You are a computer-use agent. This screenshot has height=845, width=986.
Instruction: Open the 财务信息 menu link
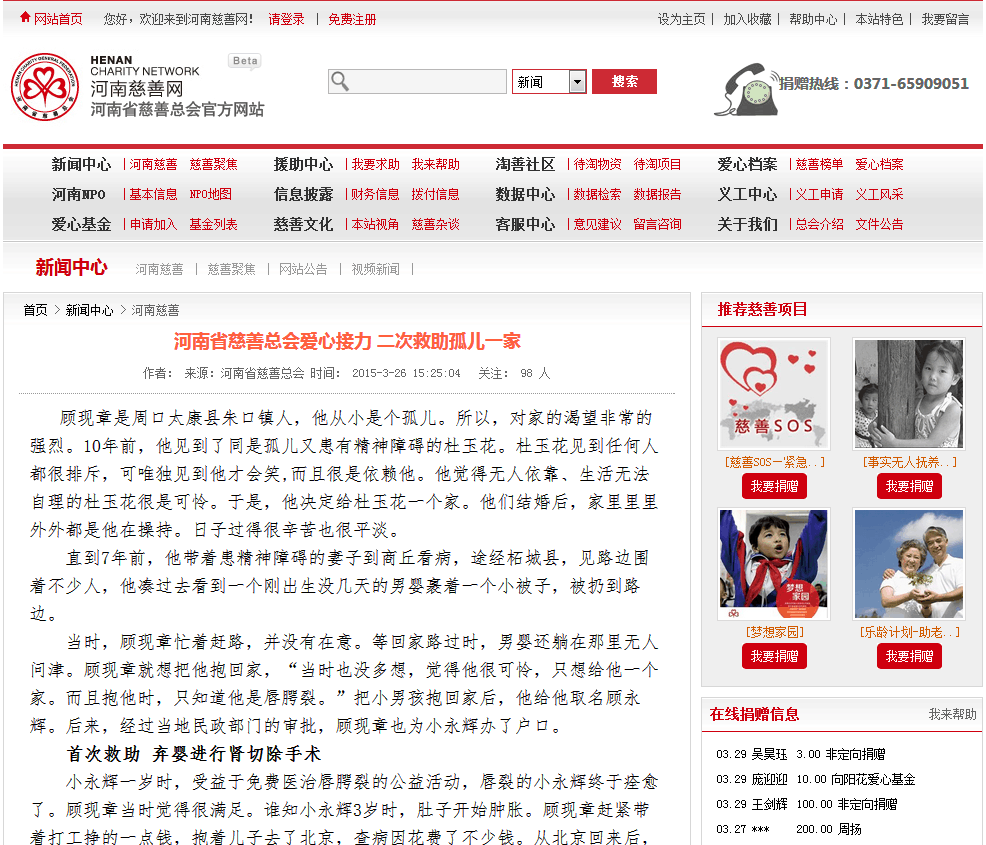tap(375, 194)
